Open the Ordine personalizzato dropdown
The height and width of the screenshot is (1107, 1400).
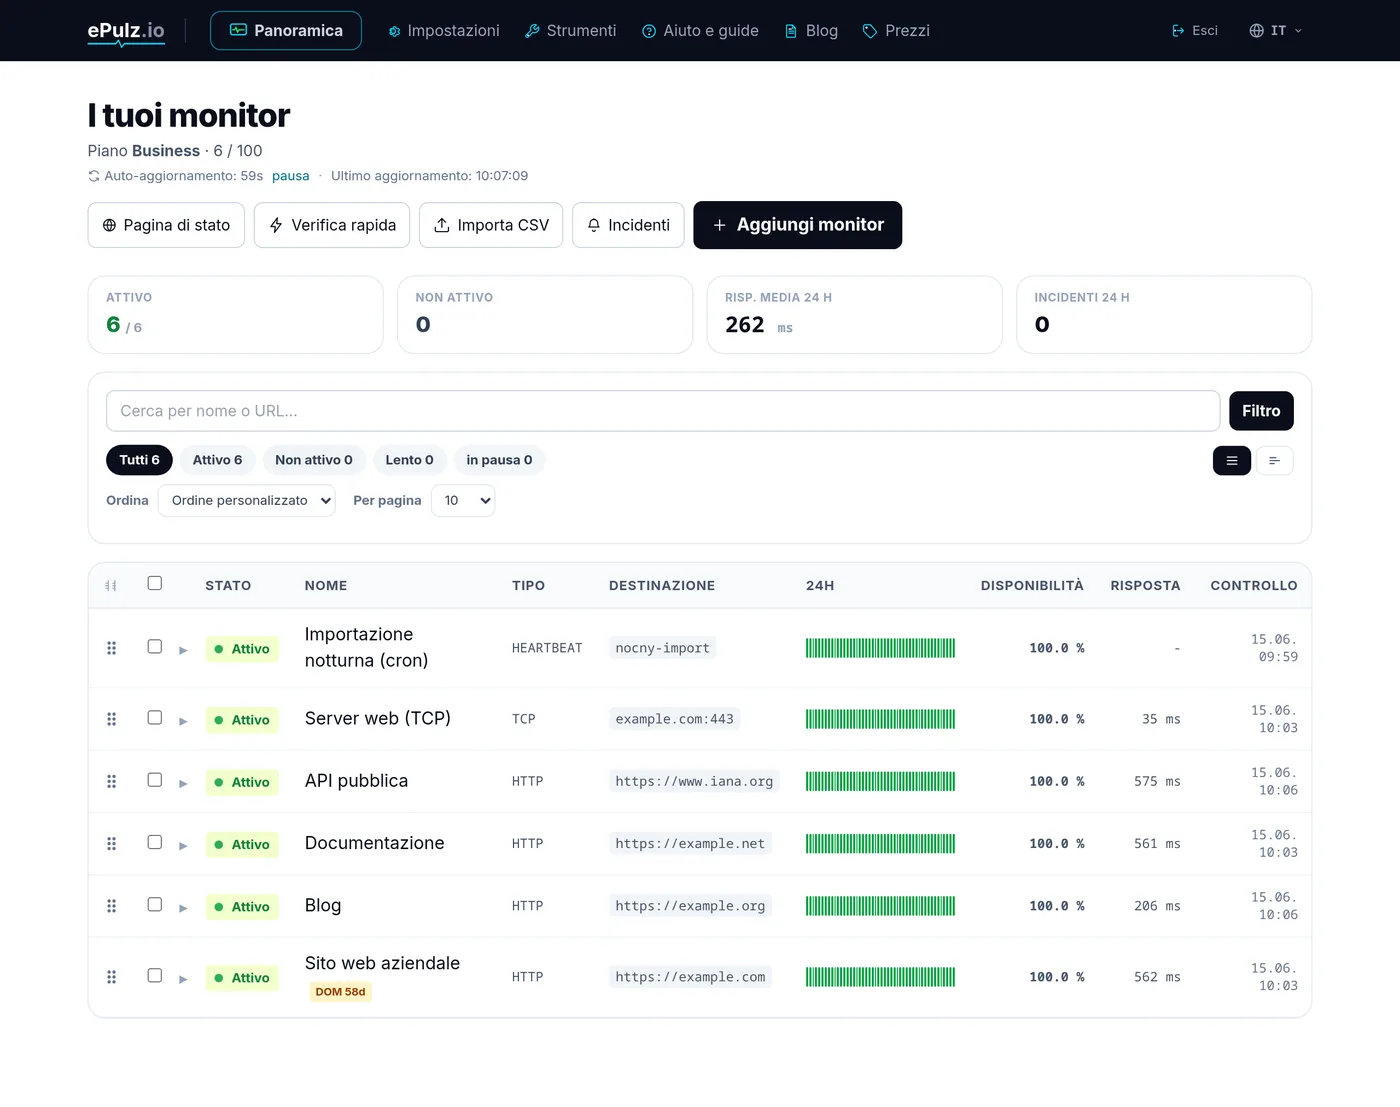point(247,501)
